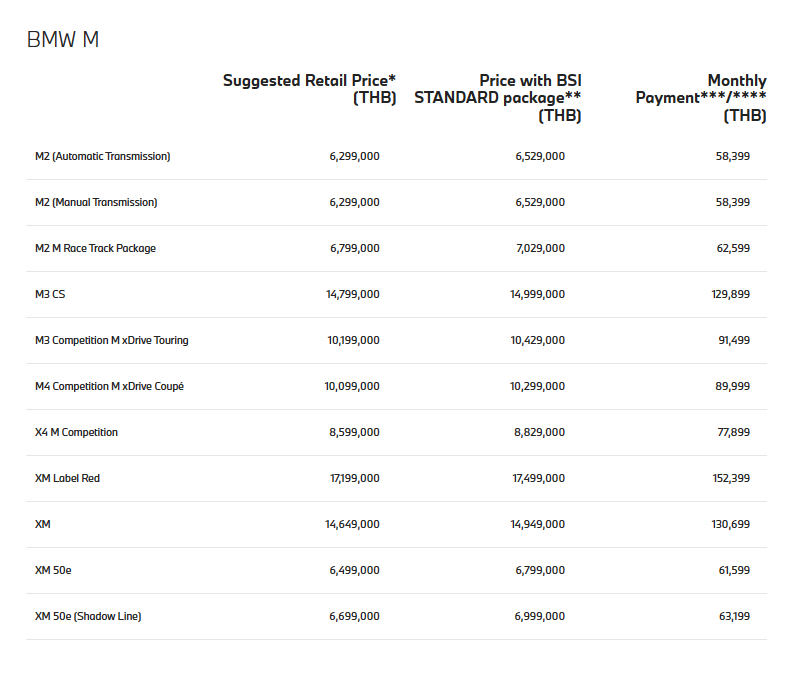
Task: Click M2 Automatic Transmission's 6,299,000 retail price
Action: pyautogui.click(x=355, y=156)
